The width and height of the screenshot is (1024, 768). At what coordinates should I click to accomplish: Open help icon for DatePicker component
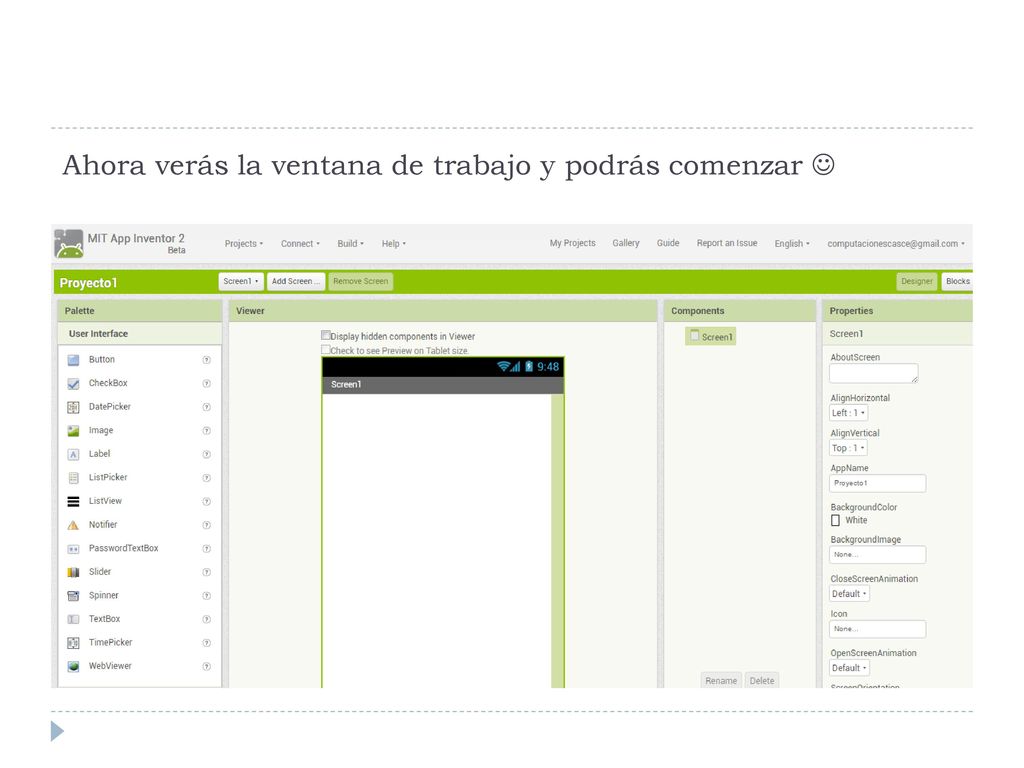(x=206, y=407)
